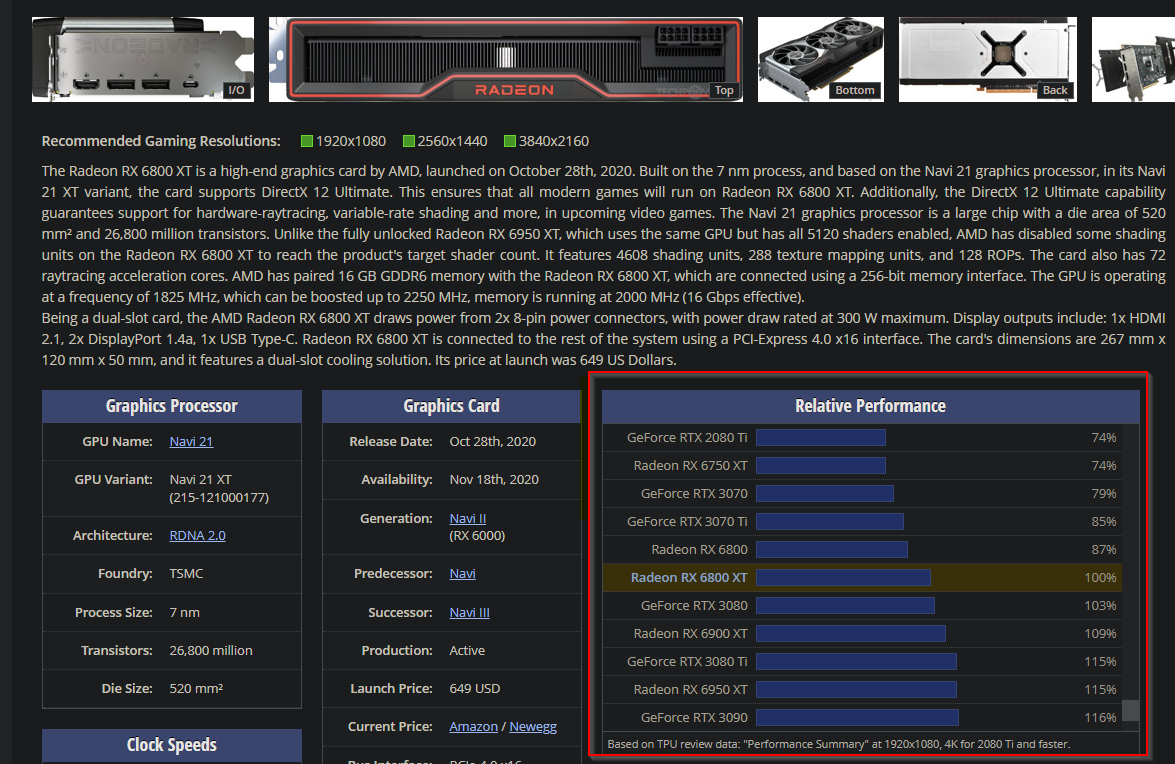
Task: Click the 3840x2160 resolution label
Action: (554, 141)
